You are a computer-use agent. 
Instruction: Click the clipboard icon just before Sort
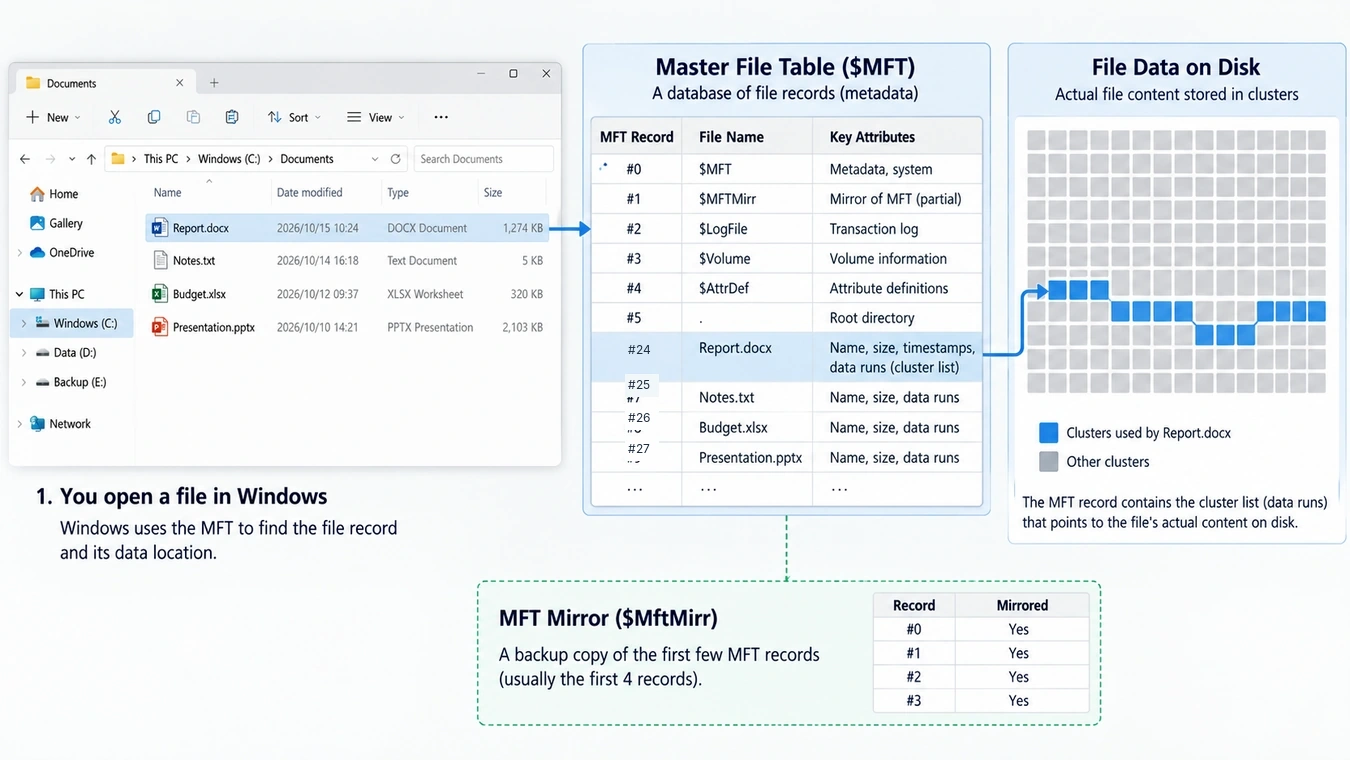click(232, 117)
